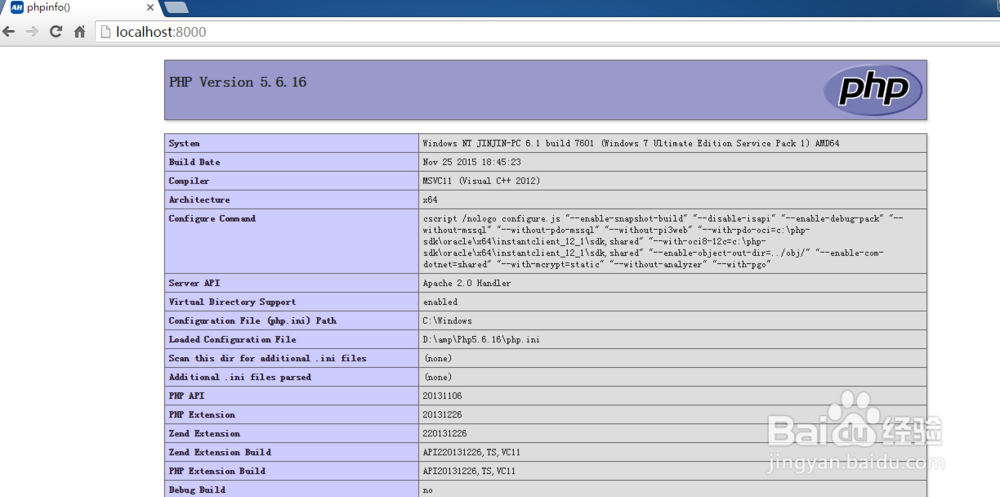The height and width of the screenshot is (497, 1000).
Task: Click the '20131106' PHP API value
Action: [x=442, y=396]
